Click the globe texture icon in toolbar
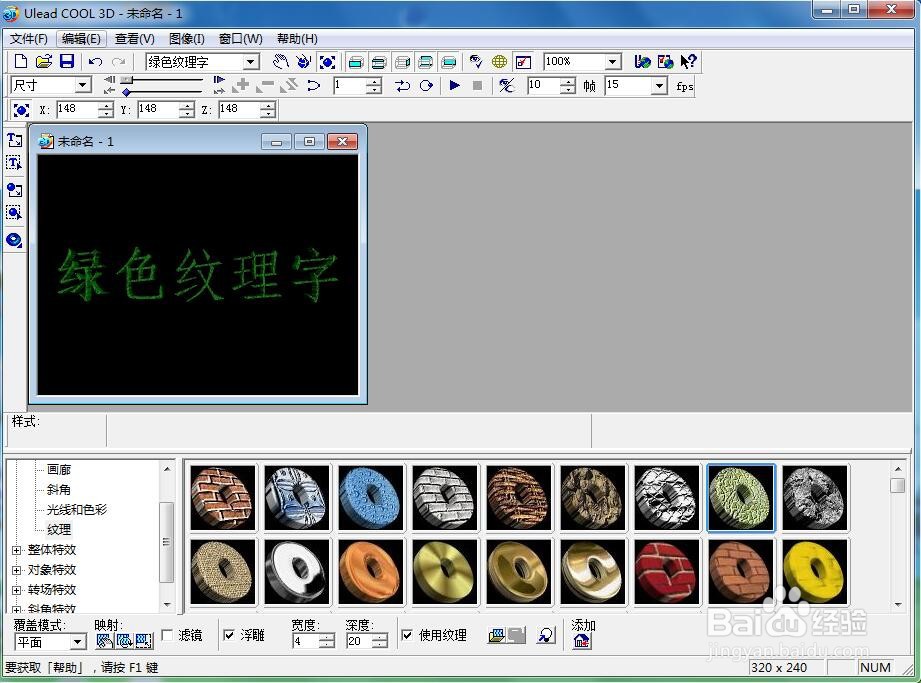 tap(499, 61)
